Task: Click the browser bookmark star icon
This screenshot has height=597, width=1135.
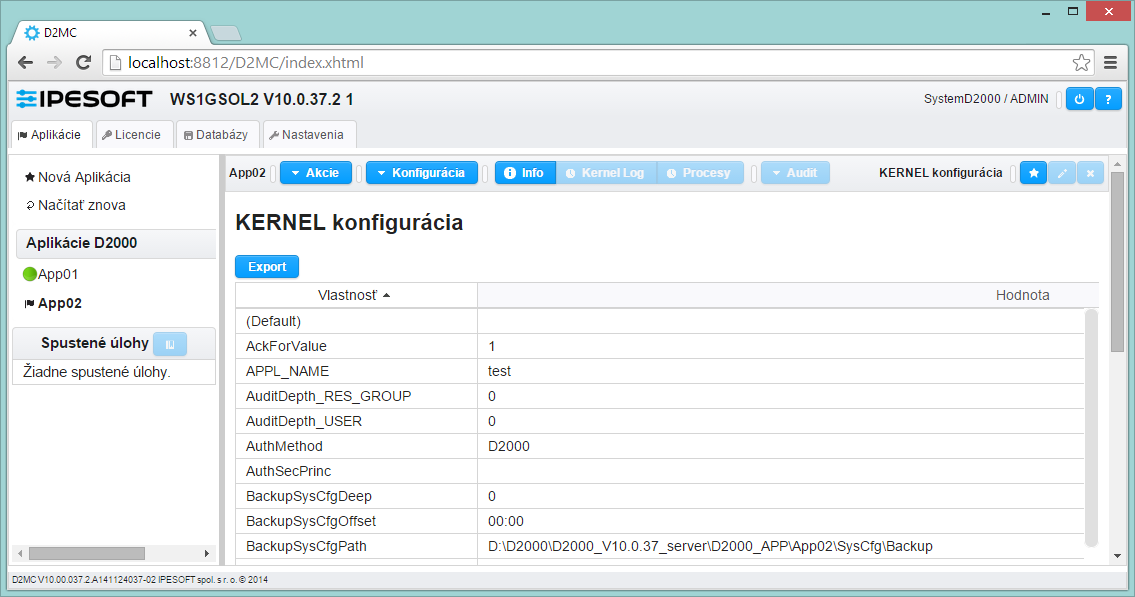Action: pyautogui.click(x=1081, y=62)
